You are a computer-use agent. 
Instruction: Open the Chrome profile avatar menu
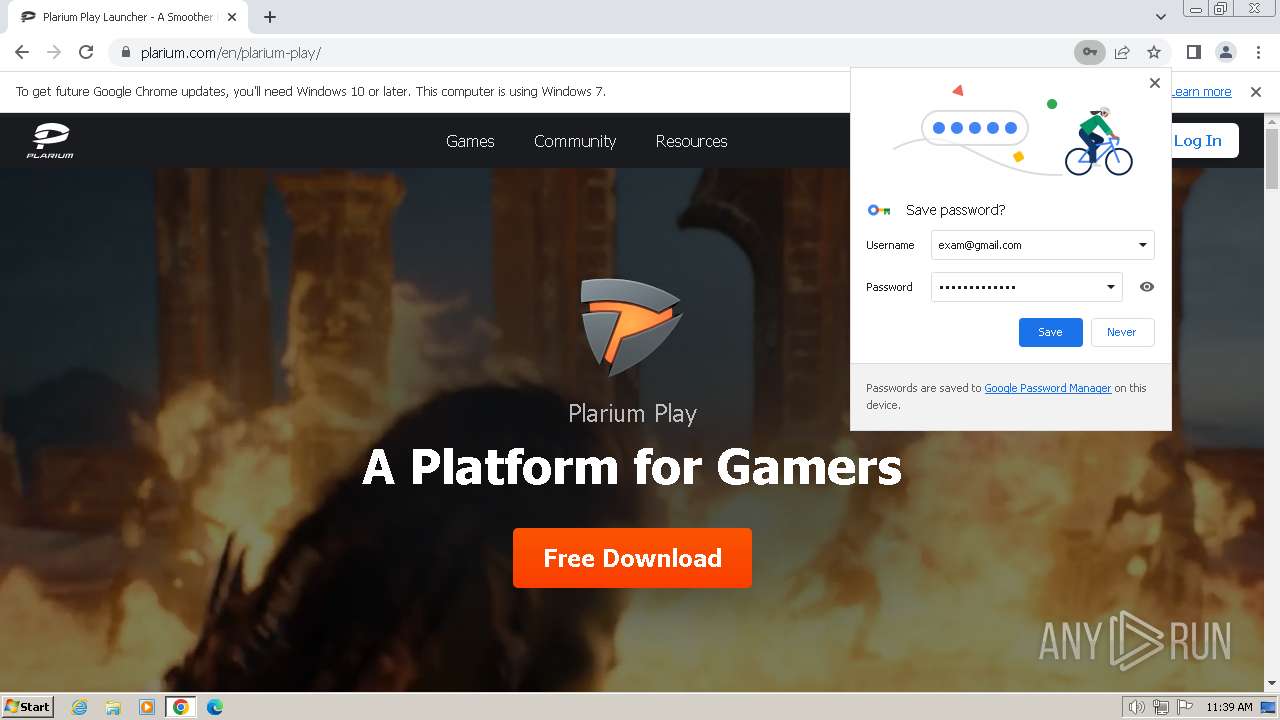pos(1225,52)
